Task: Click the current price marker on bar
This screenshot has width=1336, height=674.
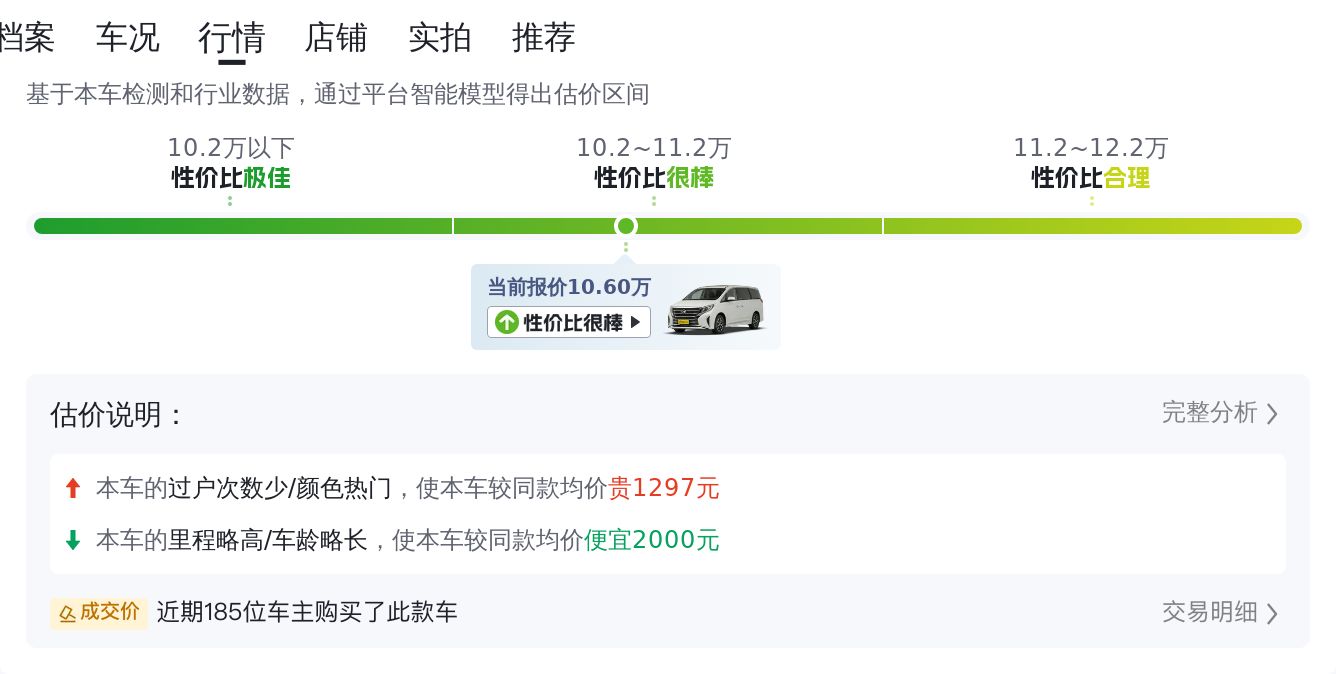Action: pyautogui.click(x=626, y=226)
